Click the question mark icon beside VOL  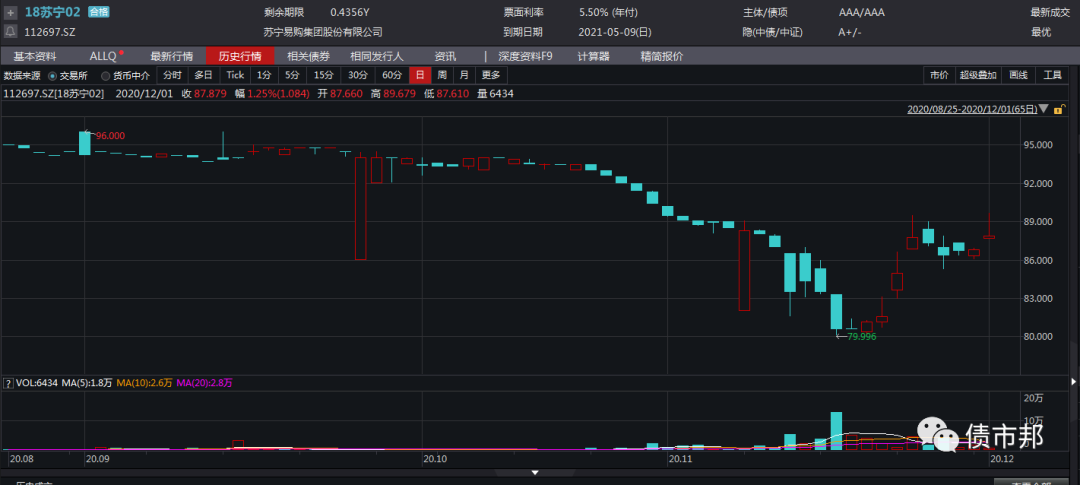(x=8, y=382)
